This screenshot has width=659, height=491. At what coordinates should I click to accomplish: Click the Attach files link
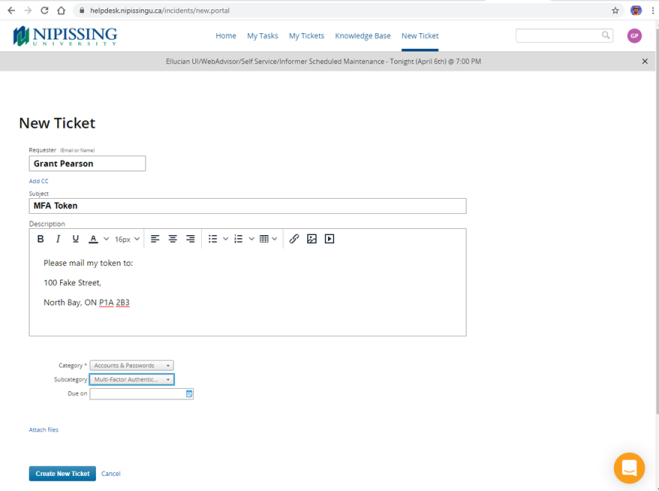tap(44, 430)
